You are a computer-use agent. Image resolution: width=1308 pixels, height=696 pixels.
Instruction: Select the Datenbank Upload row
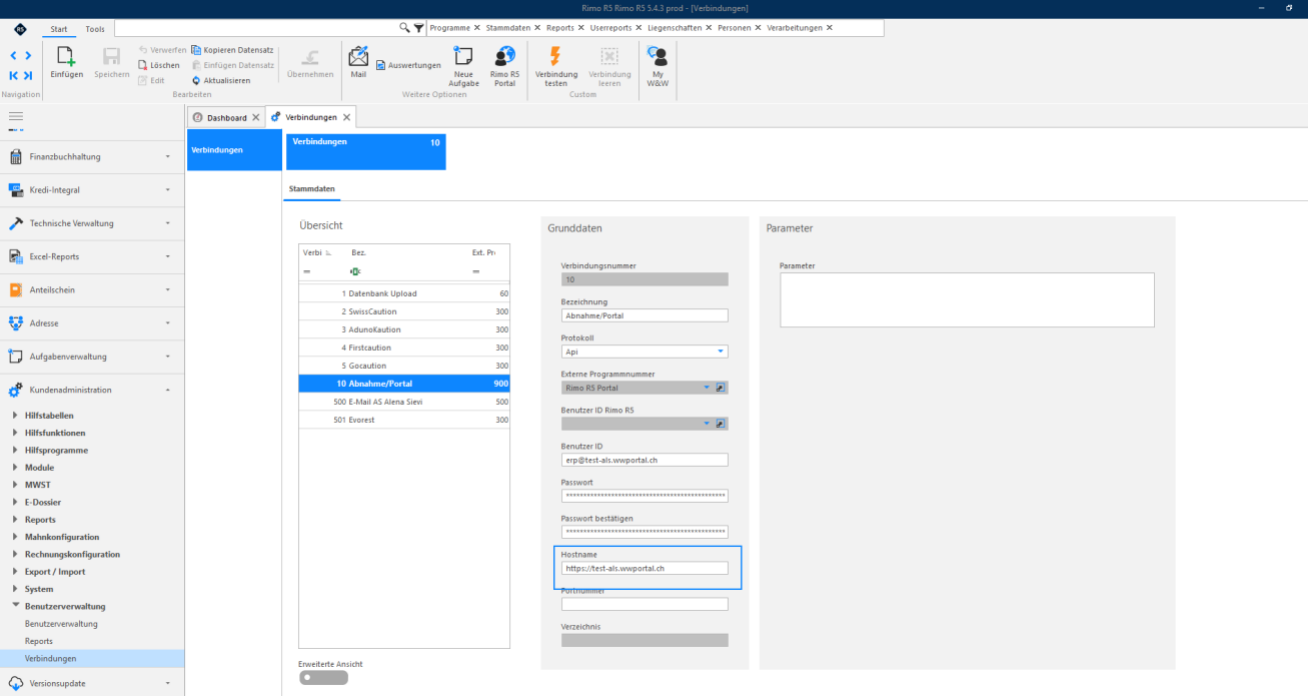click(404, 294)
